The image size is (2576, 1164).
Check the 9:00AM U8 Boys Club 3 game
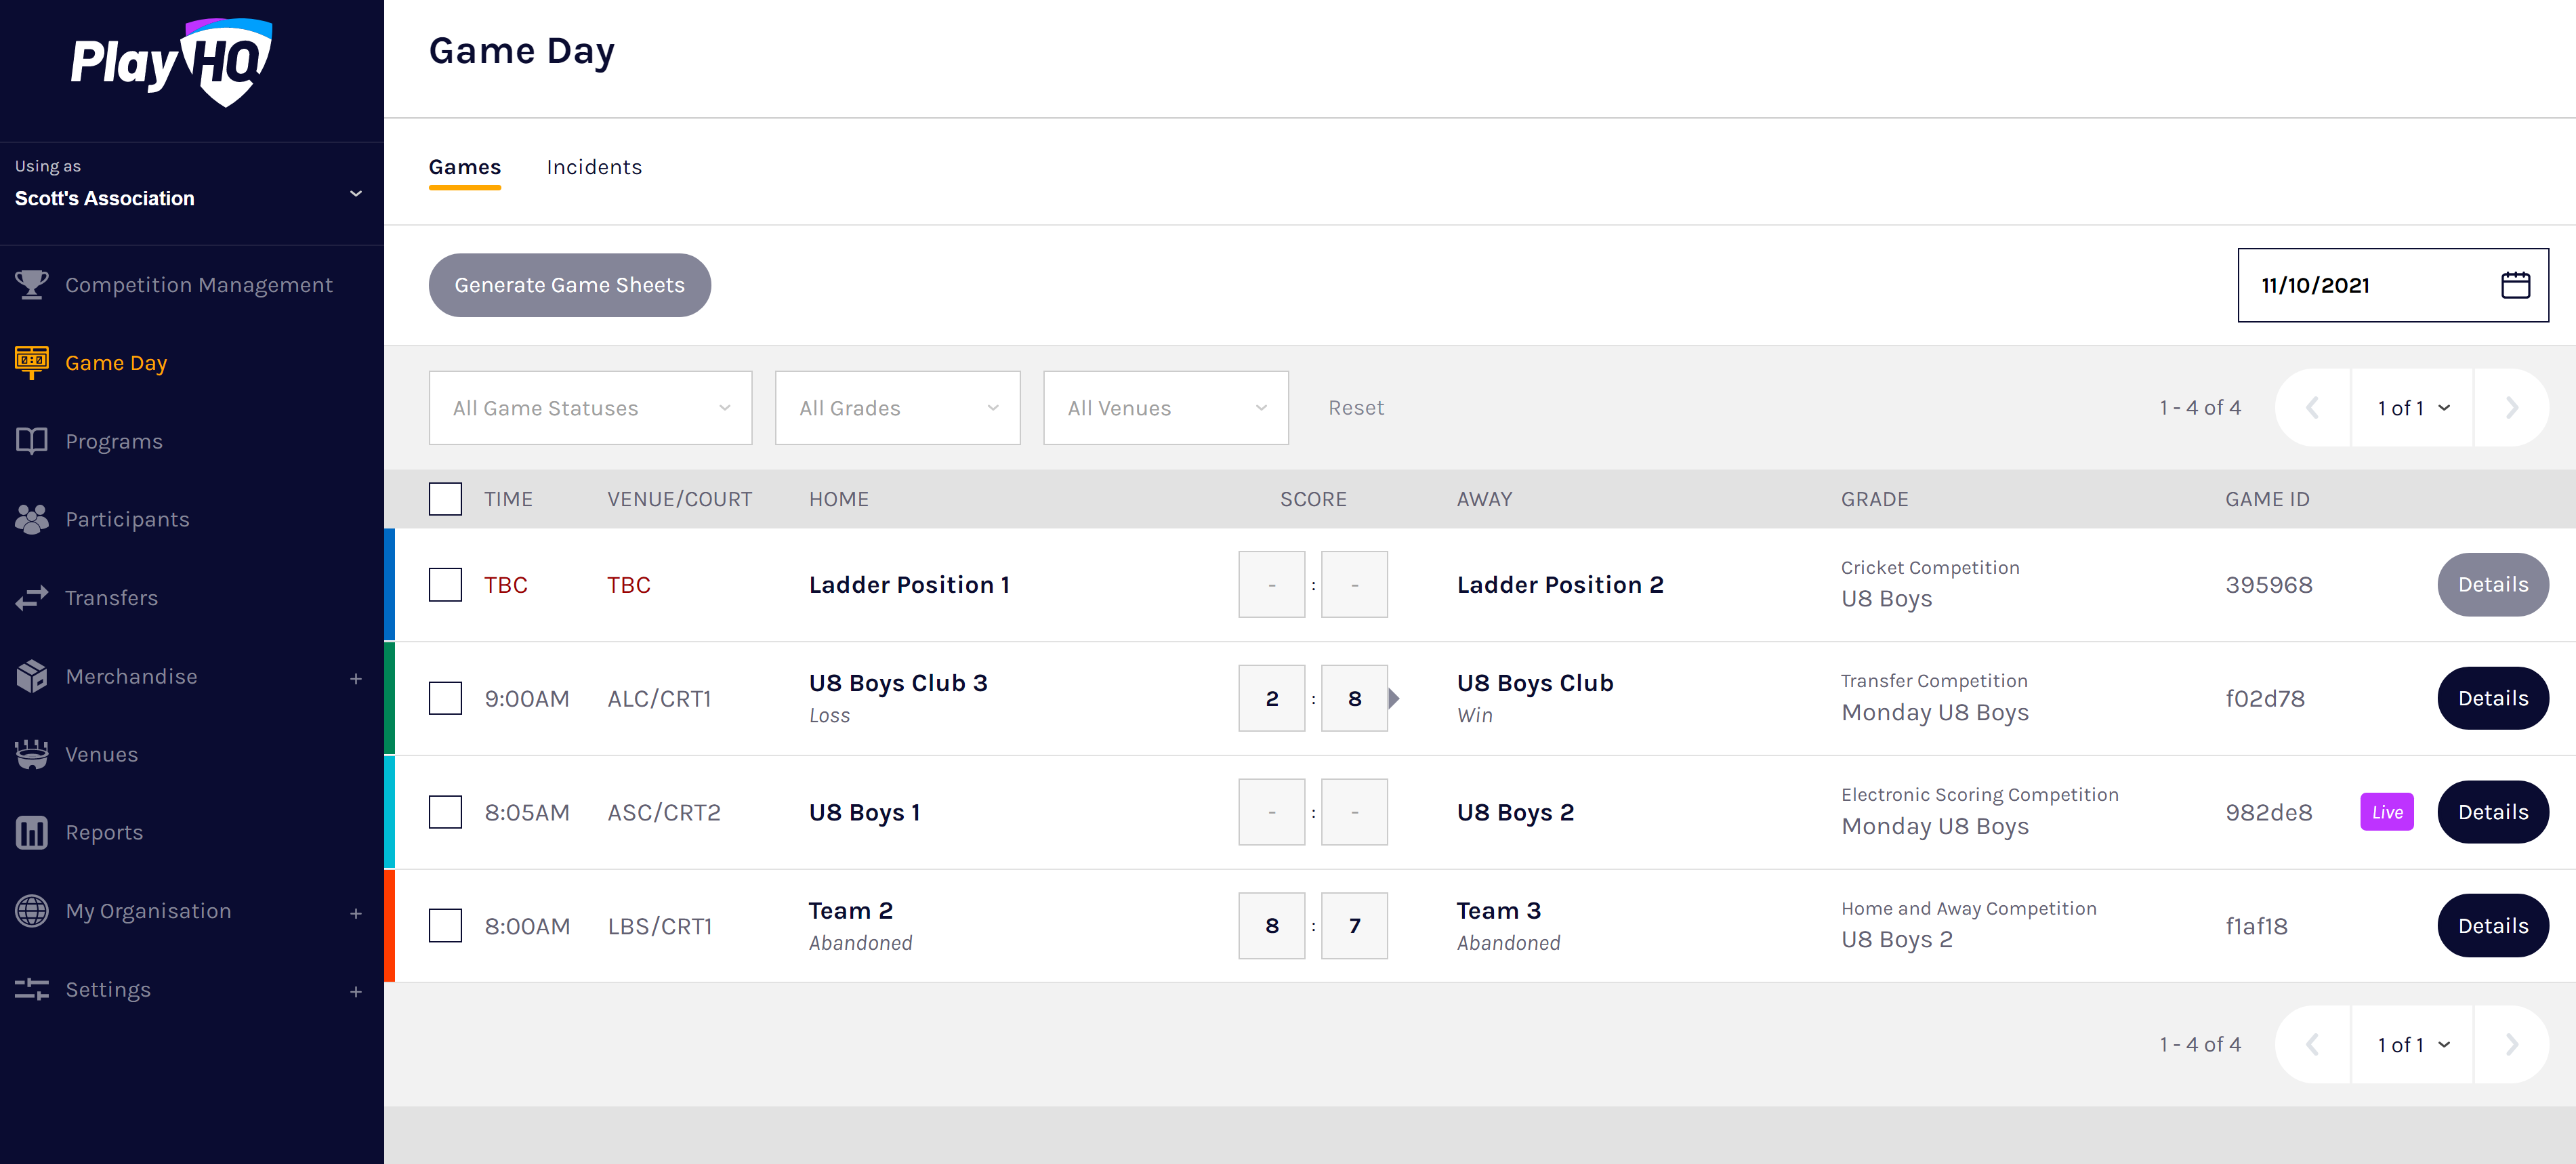(445, 698)
